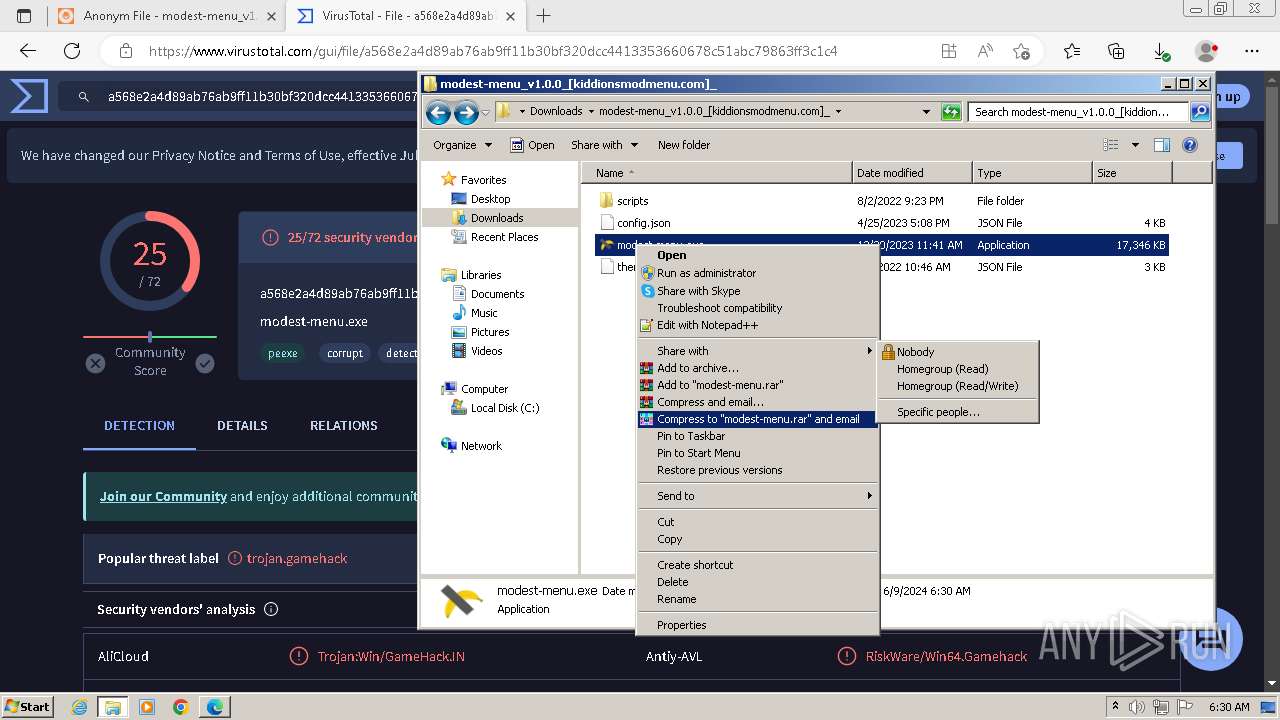Open the Videos library
Viewport: 1280px width, 720px height.
coord(487,351)
